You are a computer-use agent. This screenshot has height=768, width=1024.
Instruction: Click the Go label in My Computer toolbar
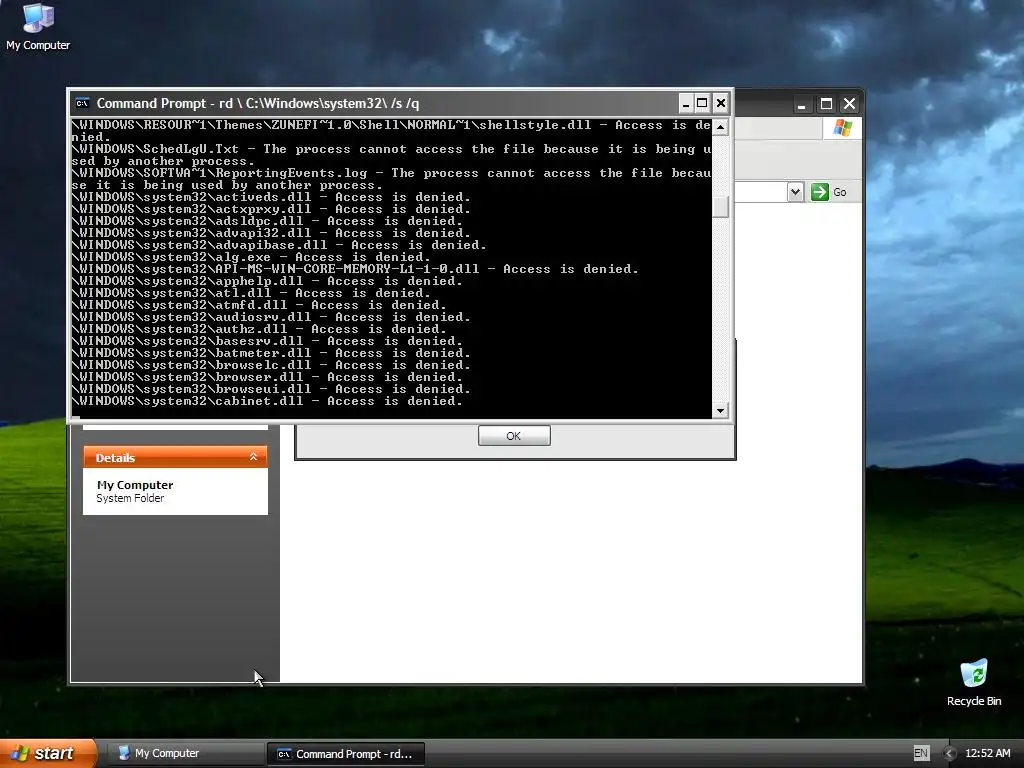pyautogui.click(x=840, y=192)
